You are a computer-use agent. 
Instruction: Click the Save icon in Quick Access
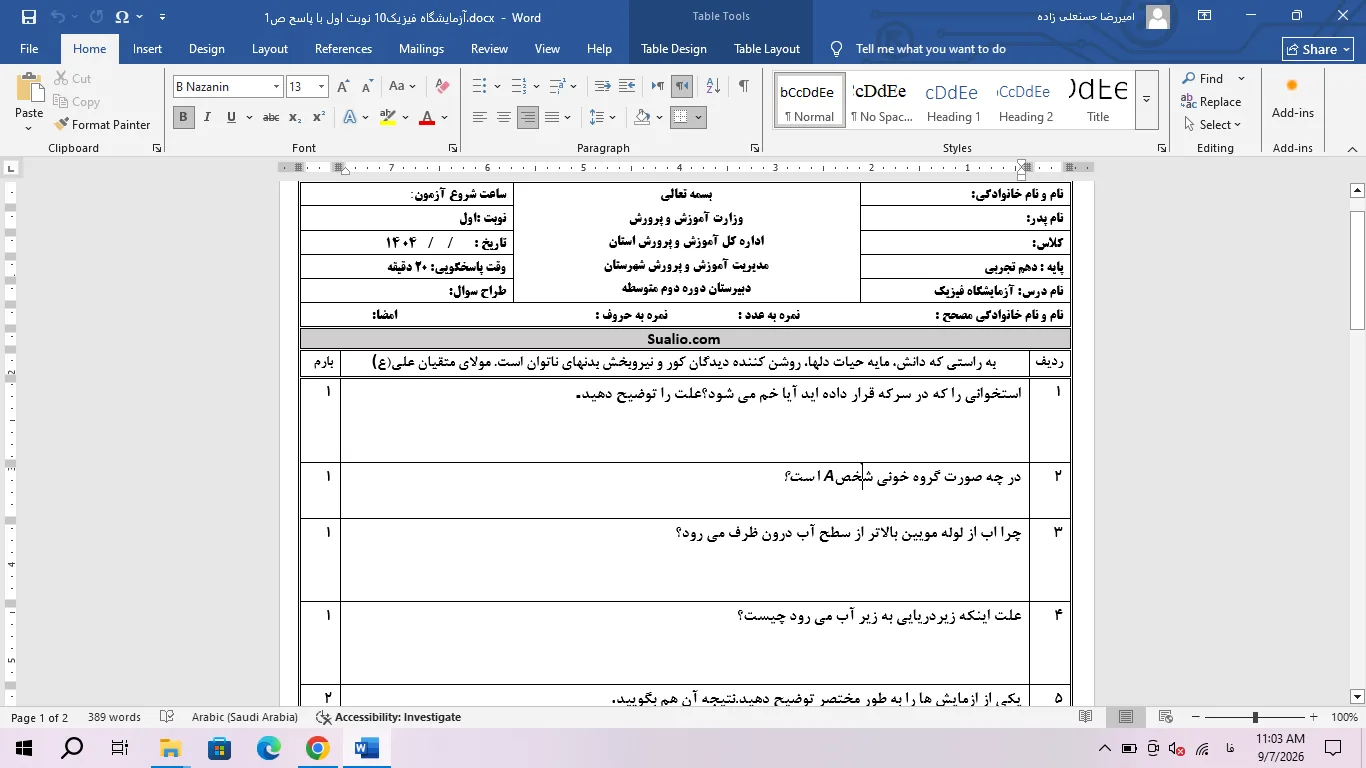28,17
